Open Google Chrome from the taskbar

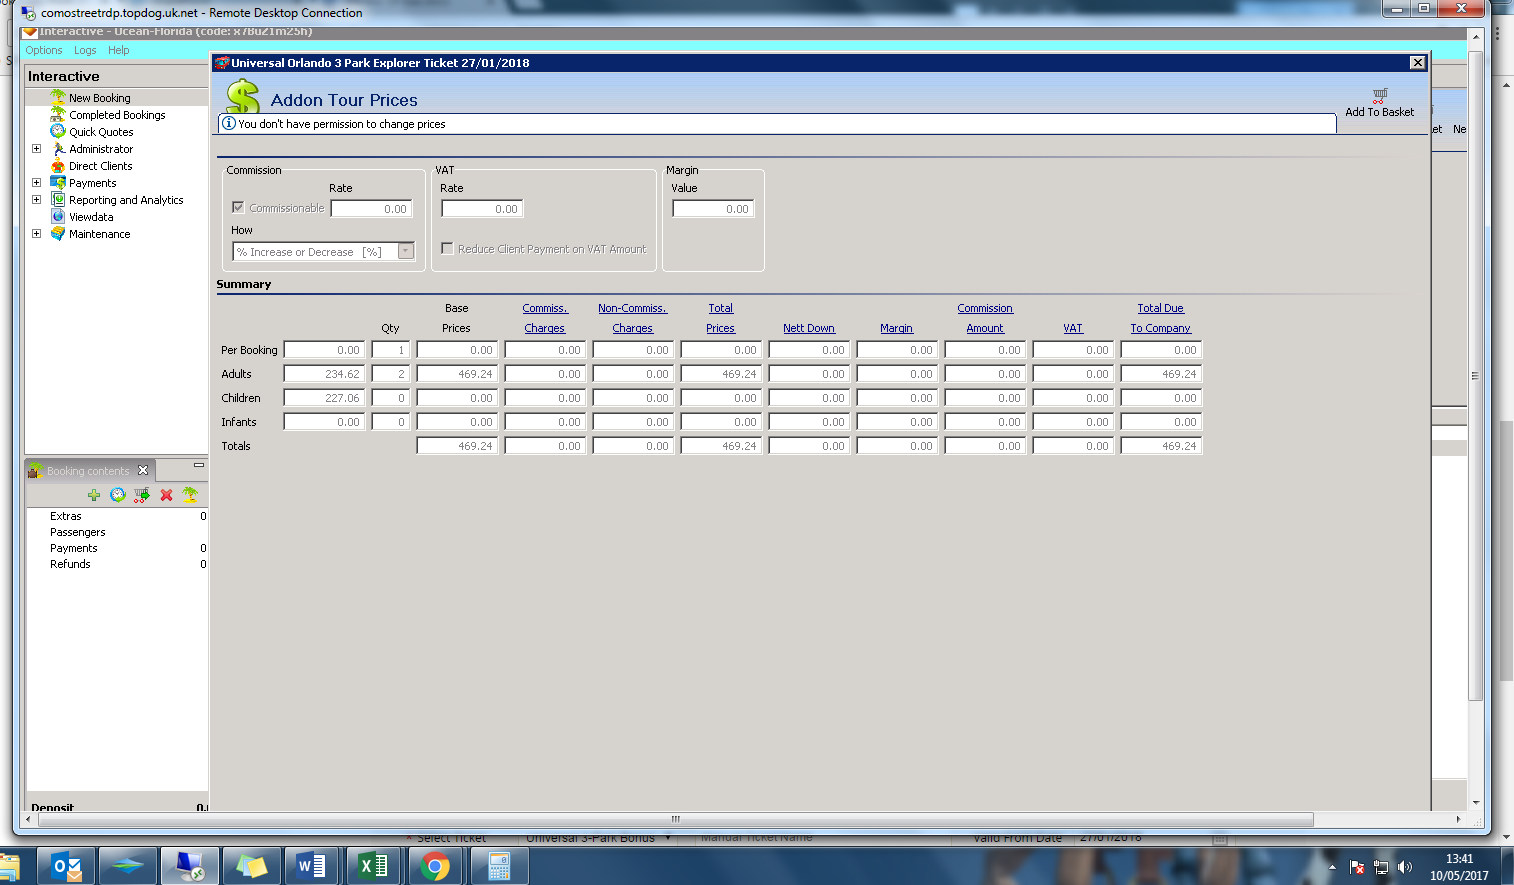[x=435, y=866]
